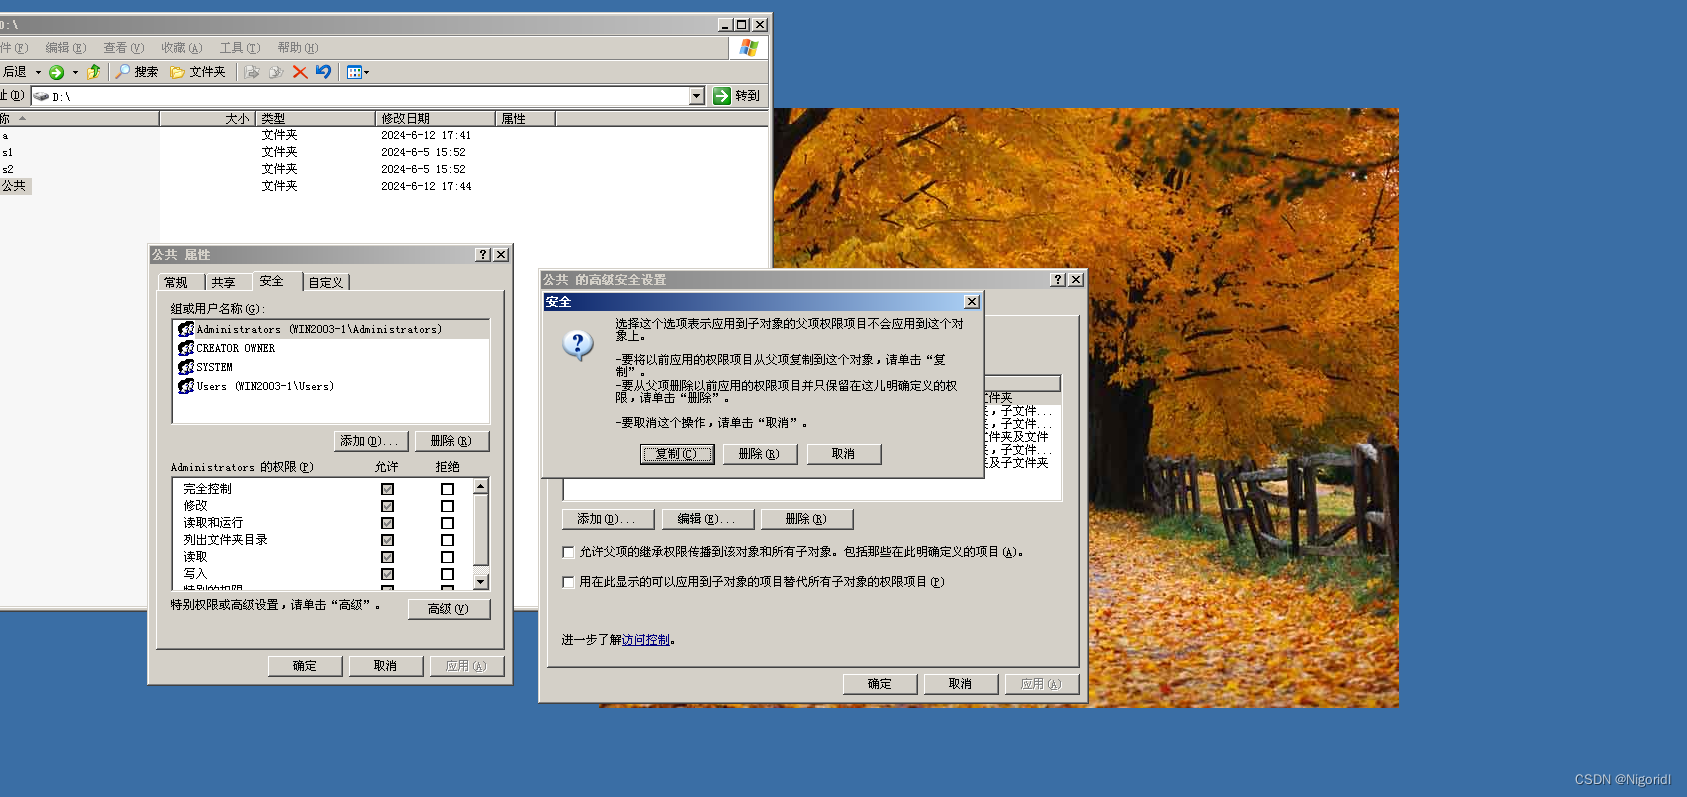Click the question mark icon in 安全 dialog
Screen dimensions: 1687x797
(578, 345)
